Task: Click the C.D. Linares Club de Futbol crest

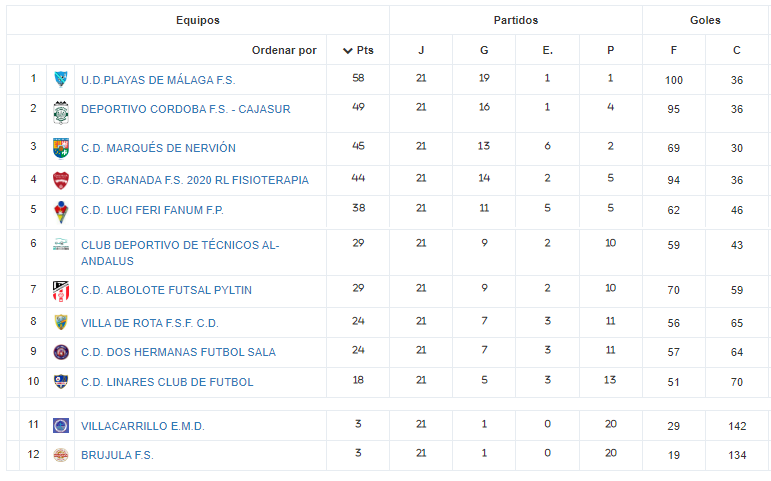Action: (61, 381)
